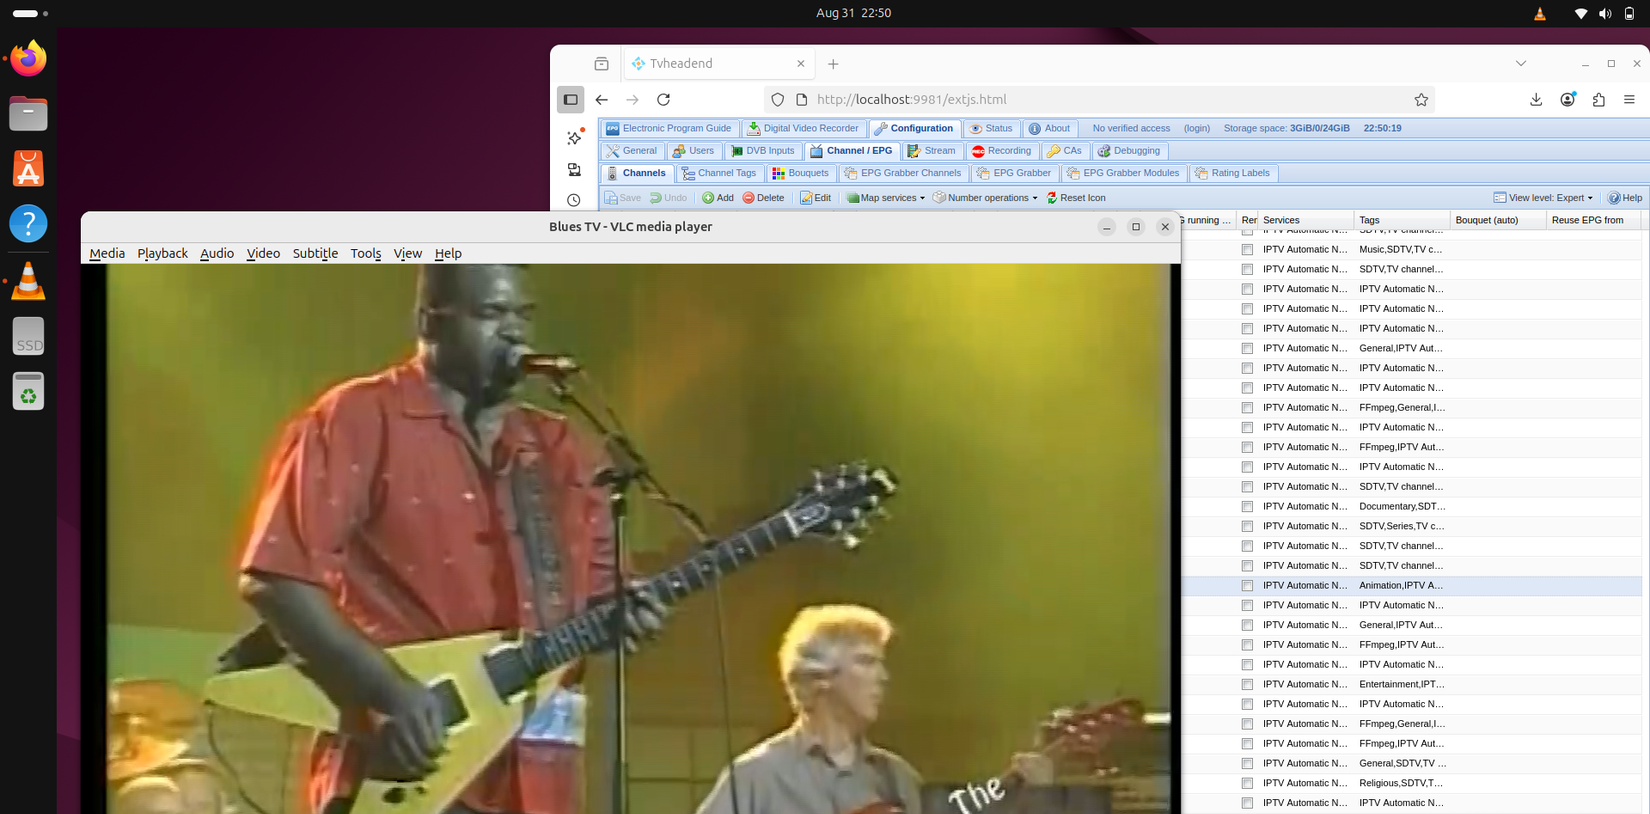Open the CAs configuration tab
This screenshot has width=1650, height=814.
click(1064, 151)
